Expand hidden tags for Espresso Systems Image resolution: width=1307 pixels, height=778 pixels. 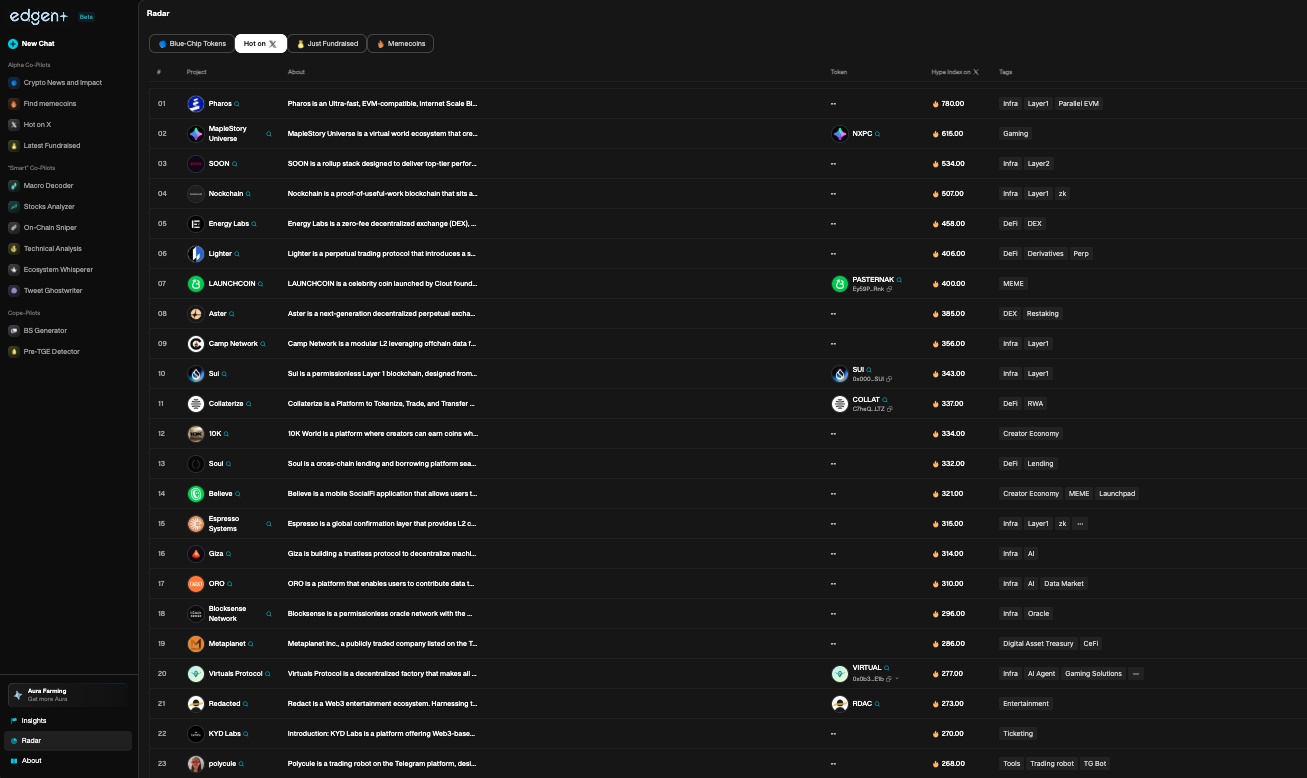[x=1080, y=524]
